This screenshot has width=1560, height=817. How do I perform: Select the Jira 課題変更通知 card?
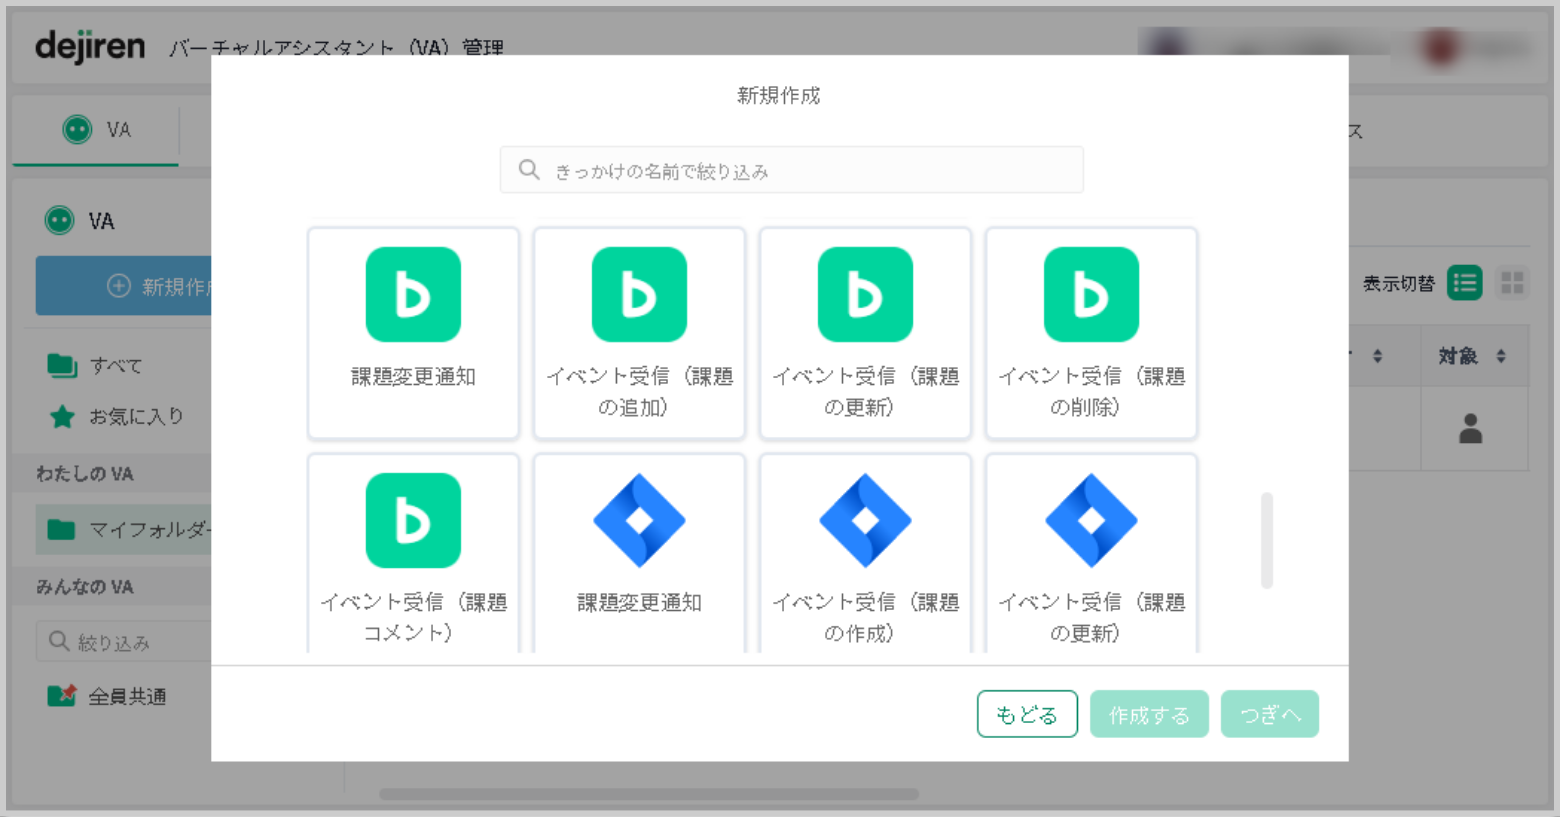[x=639, y=554]
